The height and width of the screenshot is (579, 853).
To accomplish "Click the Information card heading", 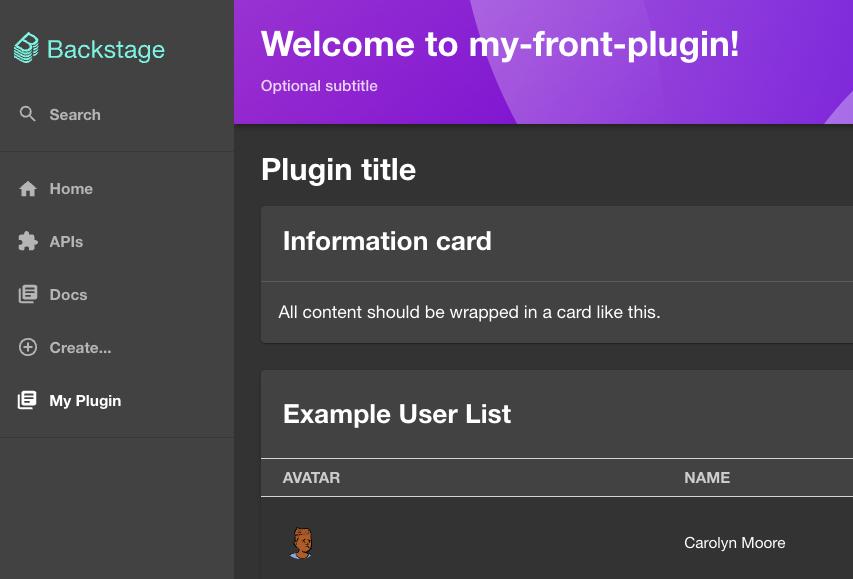I will pos(387,241).
